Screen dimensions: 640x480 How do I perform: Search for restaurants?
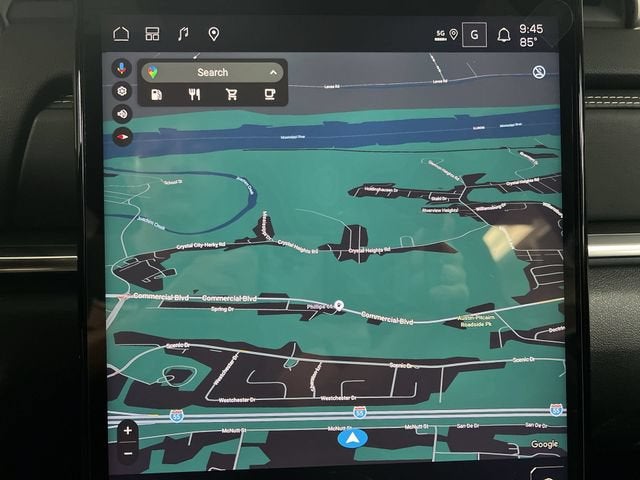coord(194,95)
